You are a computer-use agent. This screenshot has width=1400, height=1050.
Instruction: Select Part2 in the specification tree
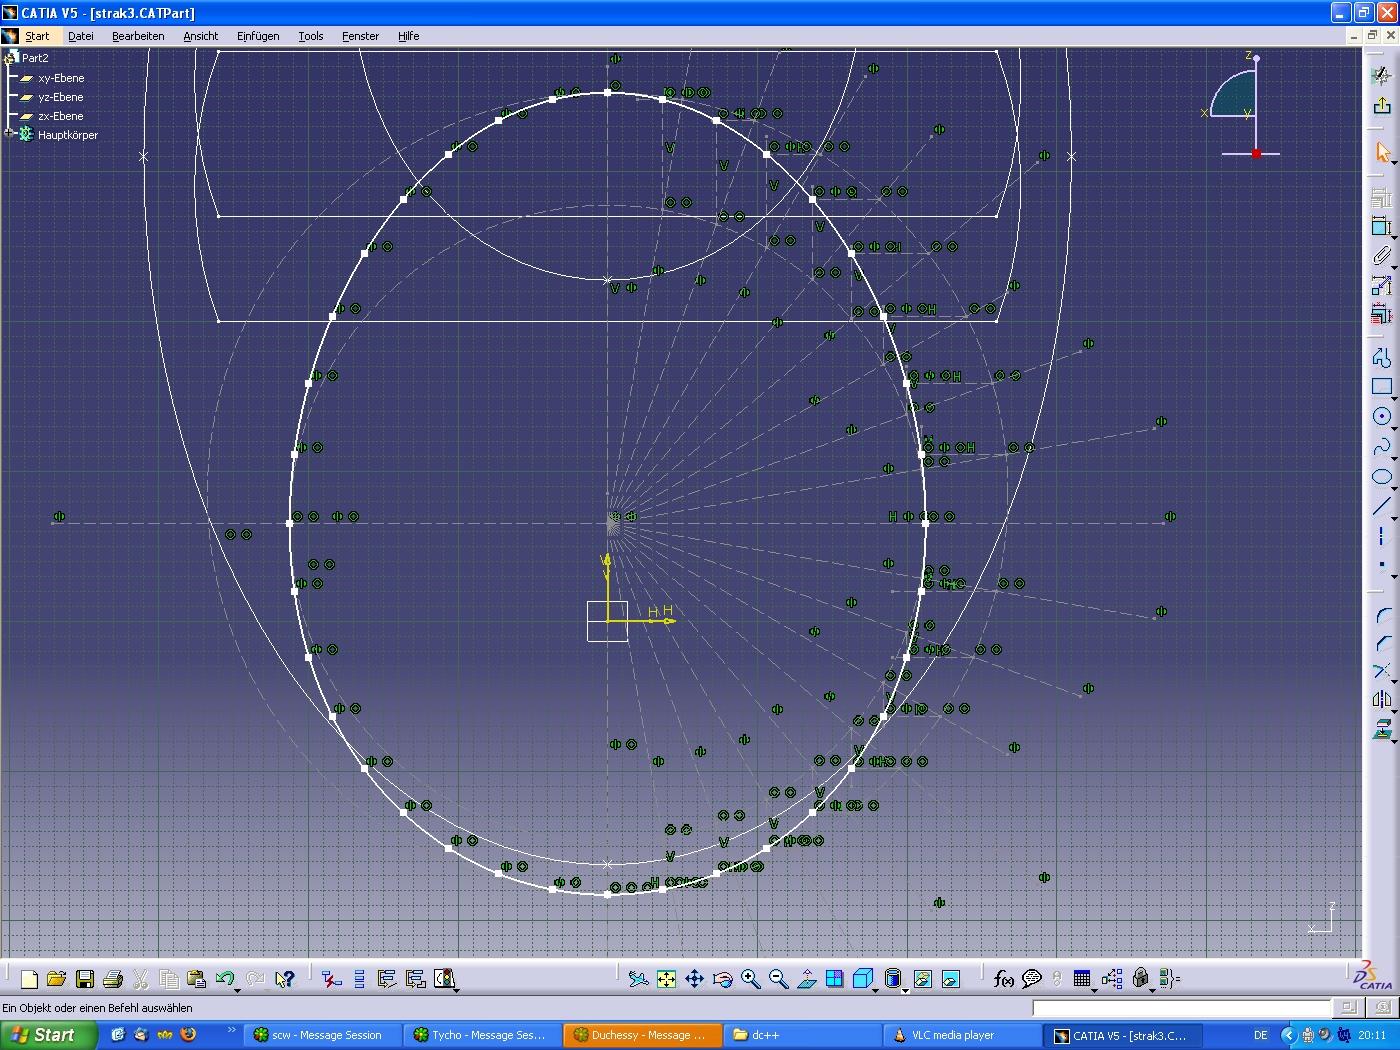click(35, 58)
